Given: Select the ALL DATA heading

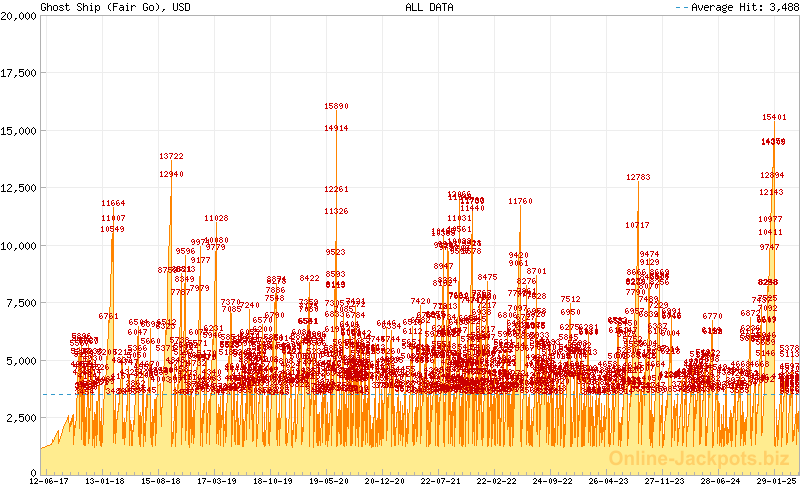Looking at the screenshot, I should coord(430,7).
